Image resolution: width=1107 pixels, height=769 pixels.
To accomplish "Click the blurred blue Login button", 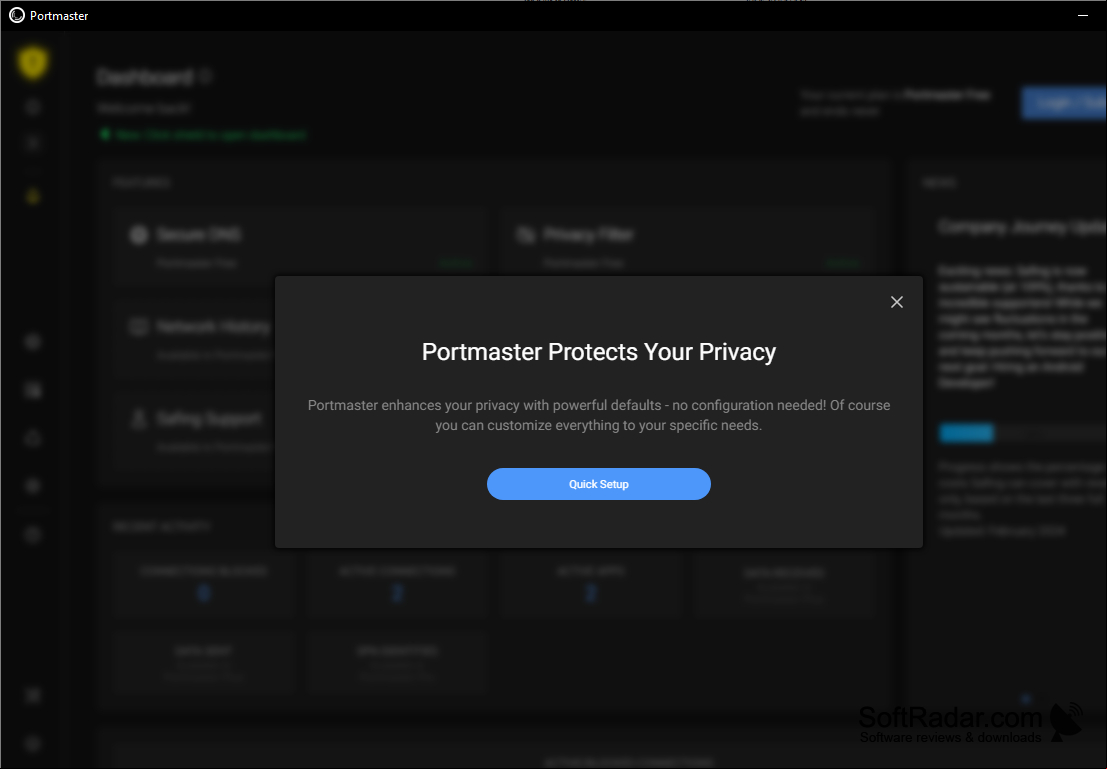I will [1064, 103].
